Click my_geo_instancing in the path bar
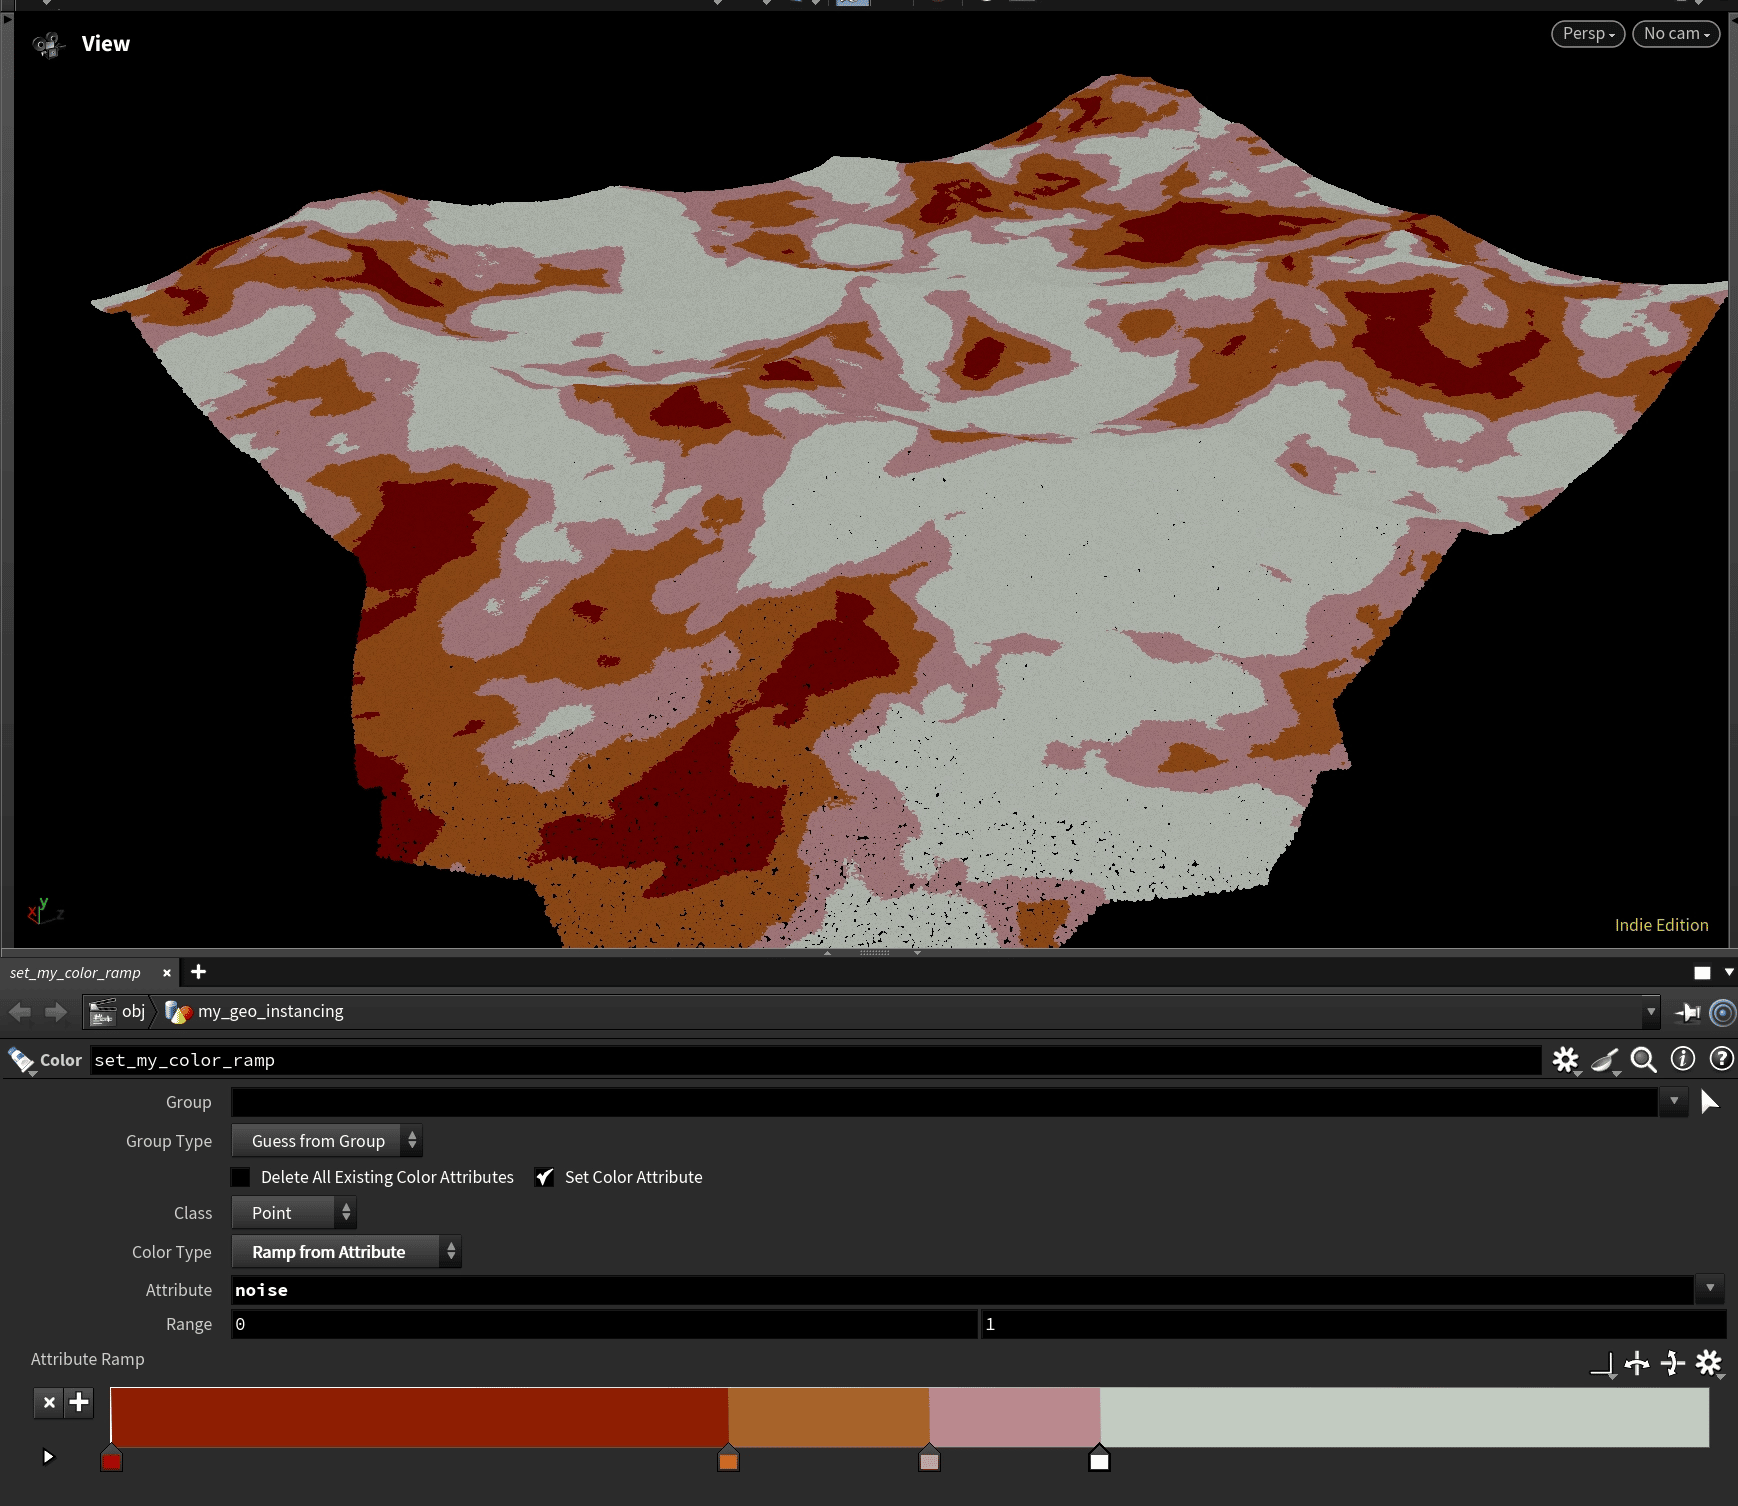This screenshot has width=1738, height=1506. [270, 1012]
